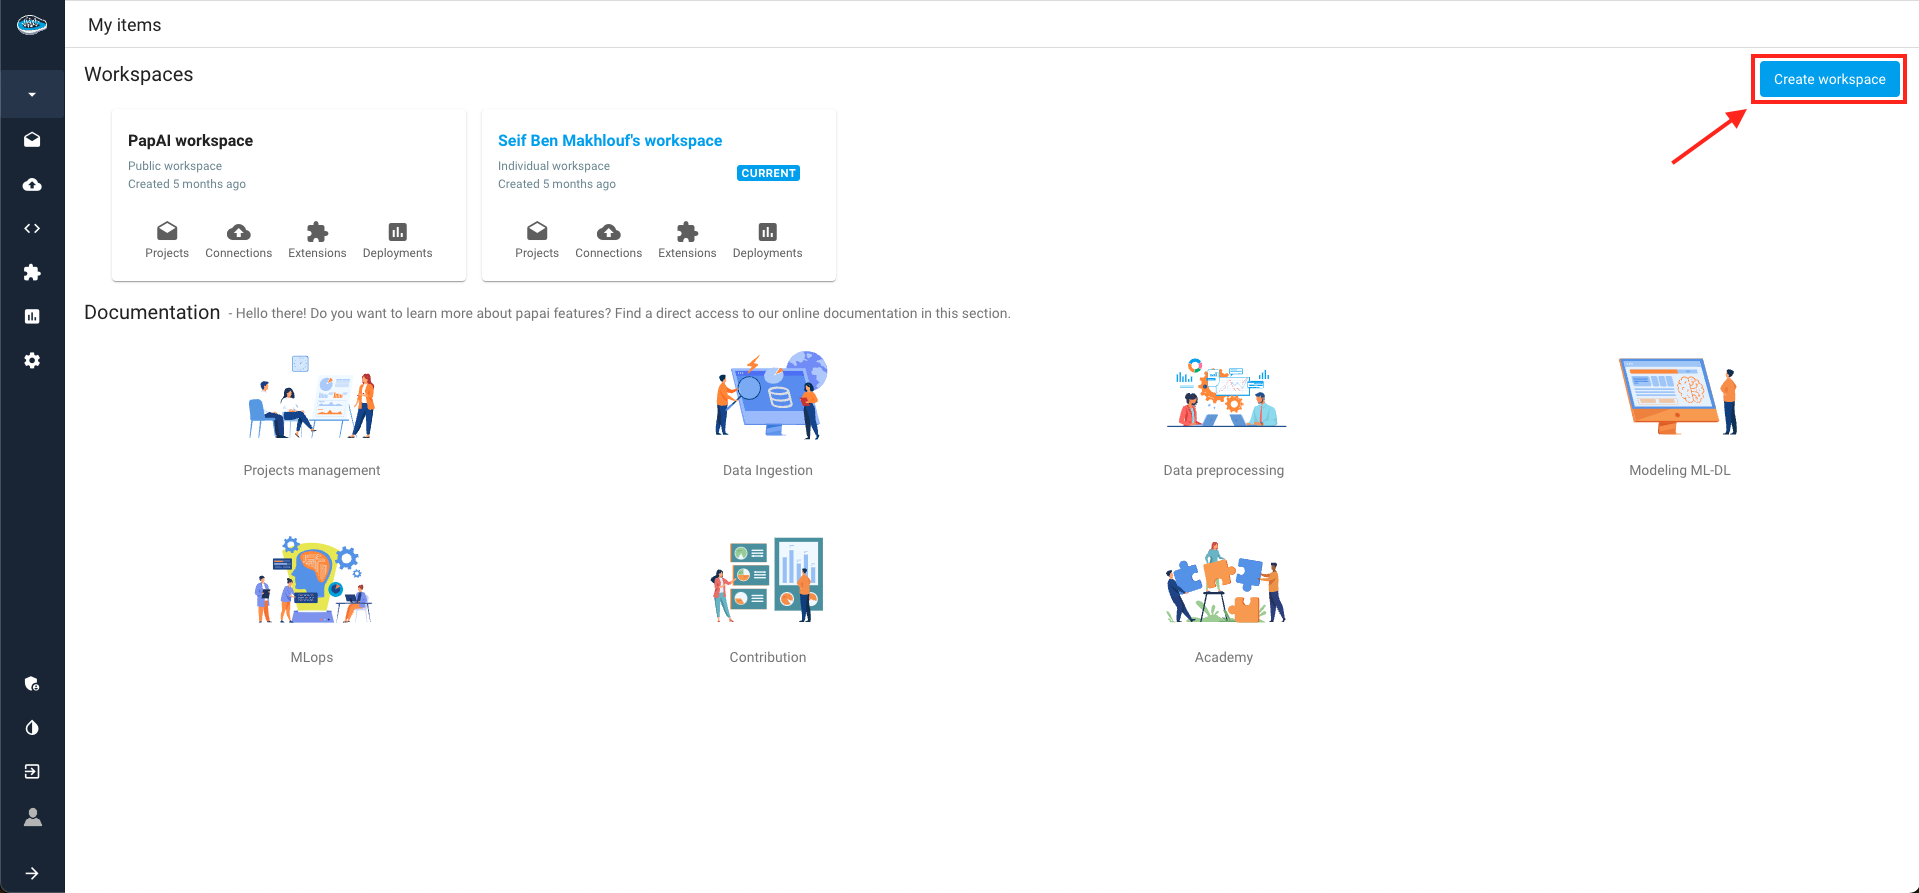The width and height of the screenshot is (1919, 893).
Task: Open Projects from the sidebar icon
Action: [32, 140]
